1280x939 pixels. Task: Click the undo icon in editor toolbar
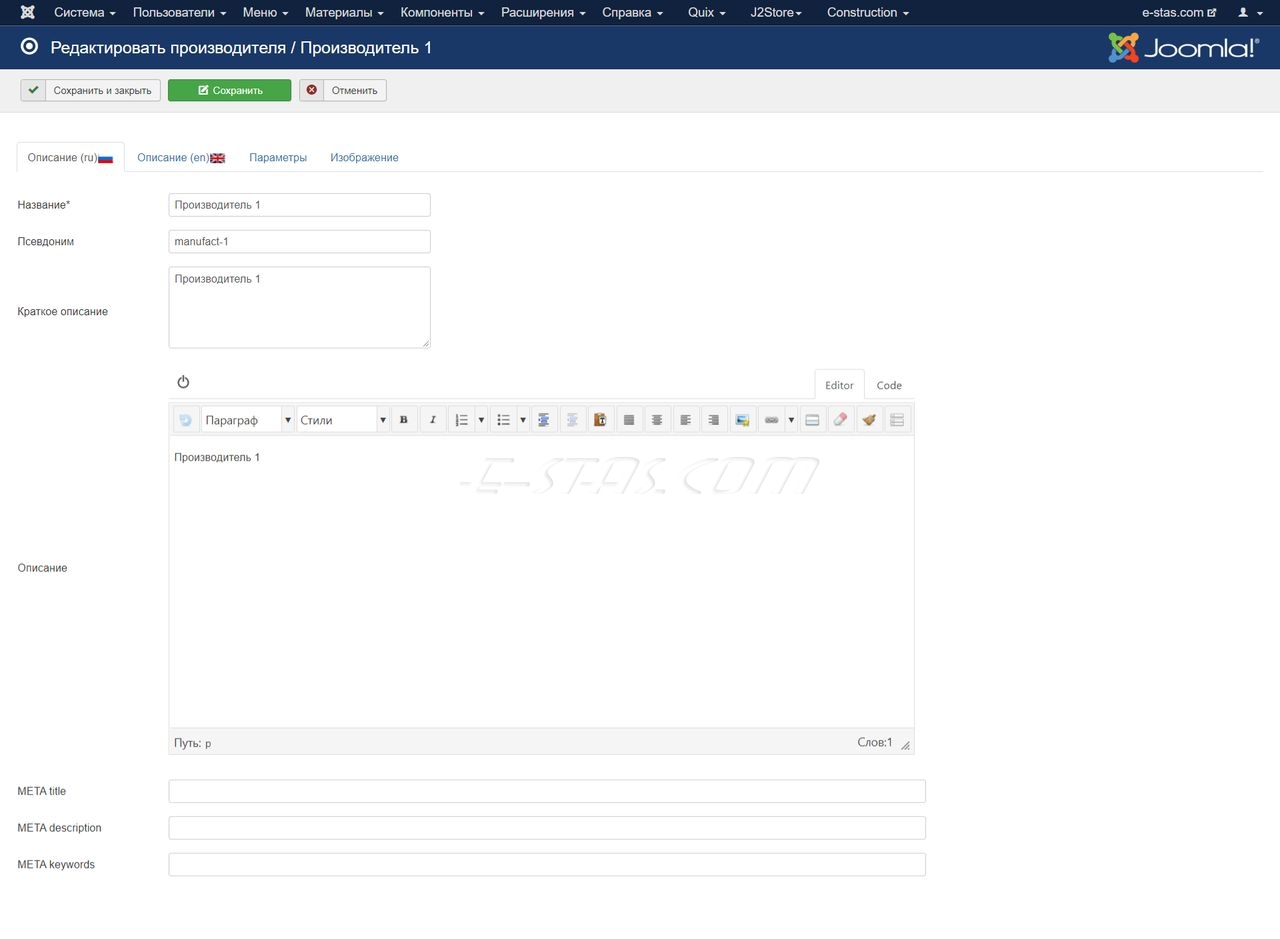point(186,420)
